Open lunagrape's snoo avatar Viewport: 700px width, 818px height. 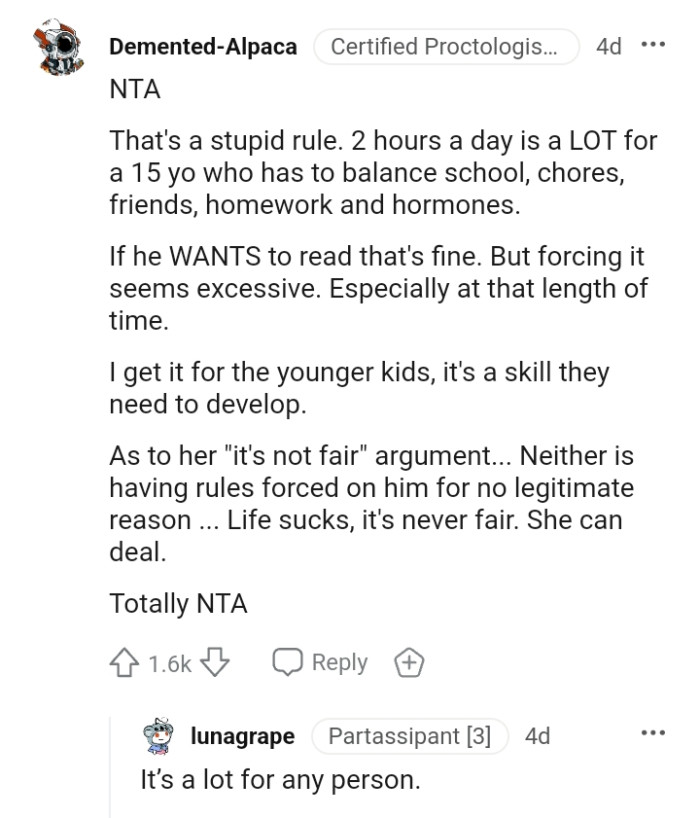[x=159, y=737]
